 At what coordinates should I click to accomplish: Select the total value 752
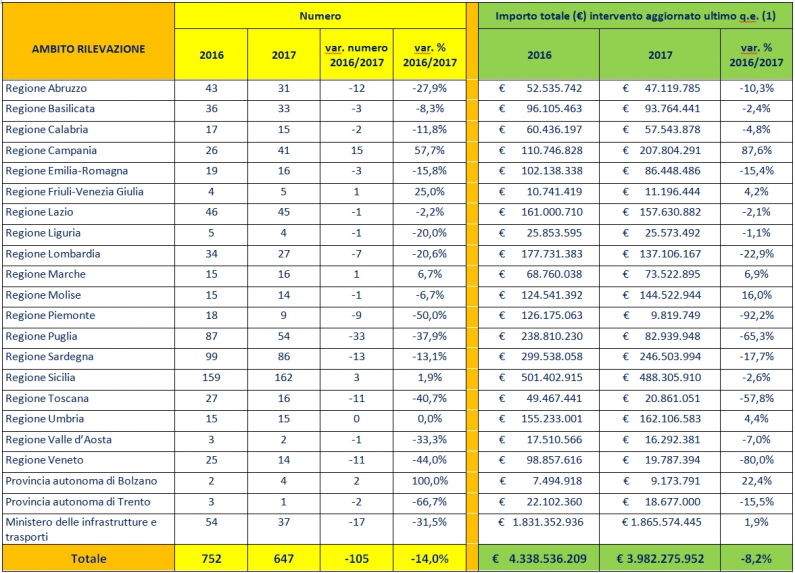pyautogui.click(x=210, y=559)
